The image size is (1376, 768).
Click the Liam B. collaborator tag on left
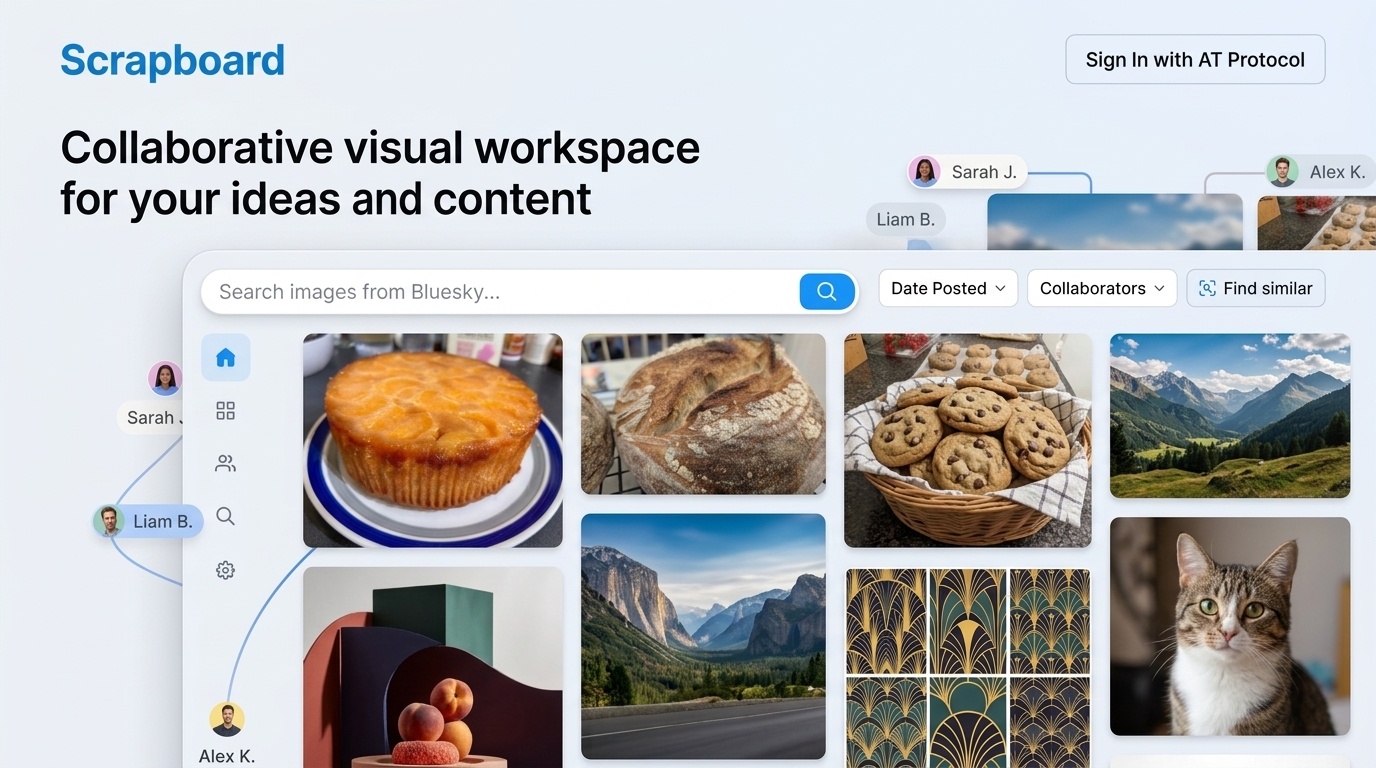pyautogui.click(x=148, y=521)
